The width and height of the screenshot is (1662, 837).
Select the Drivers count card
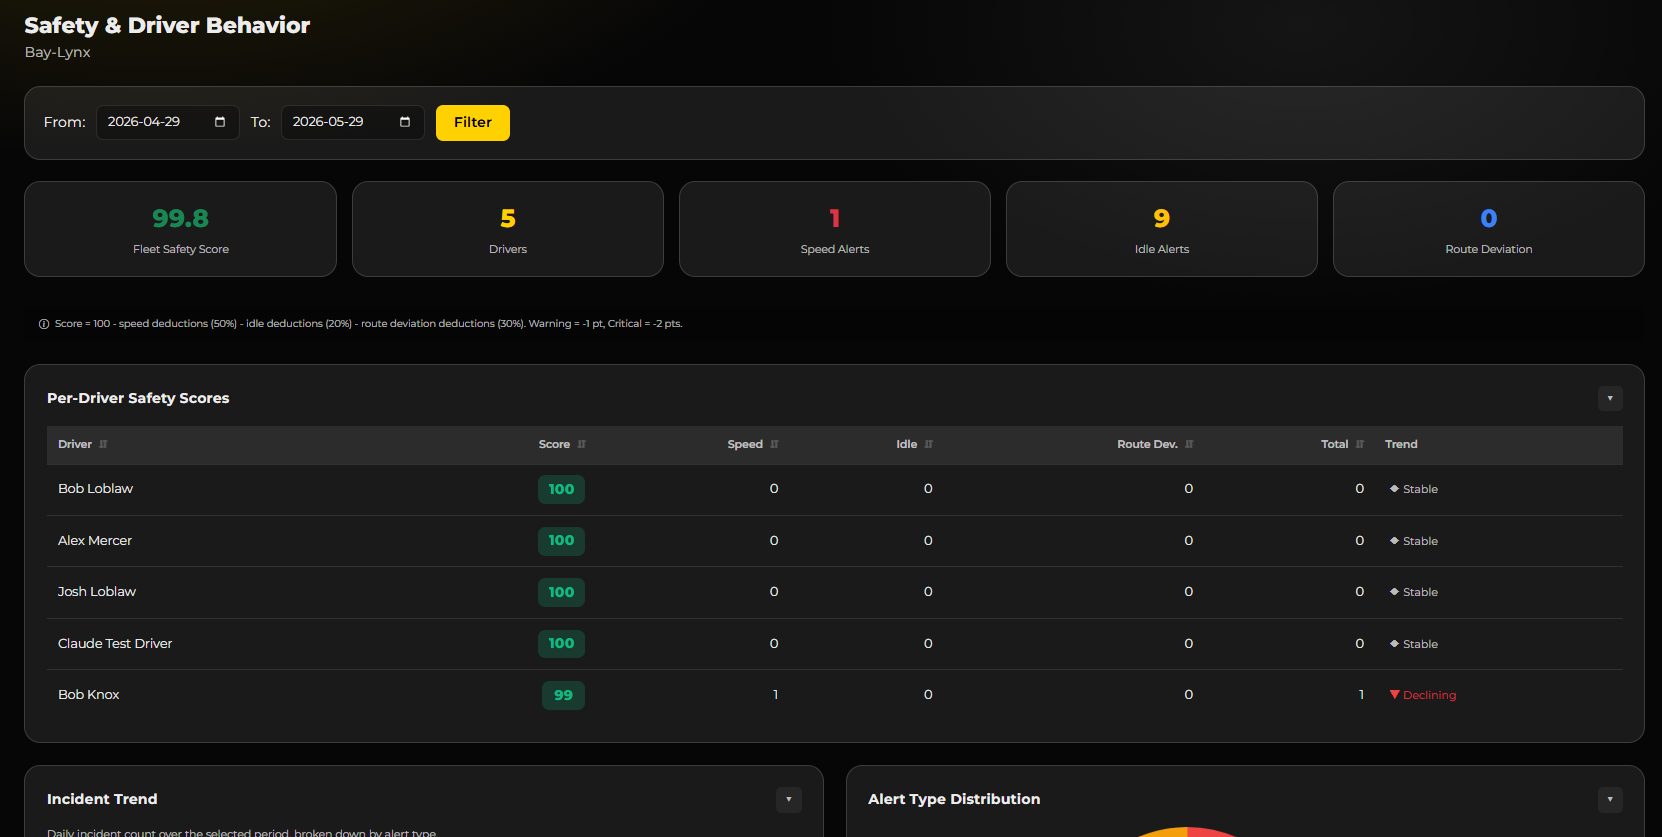point(508,229)
